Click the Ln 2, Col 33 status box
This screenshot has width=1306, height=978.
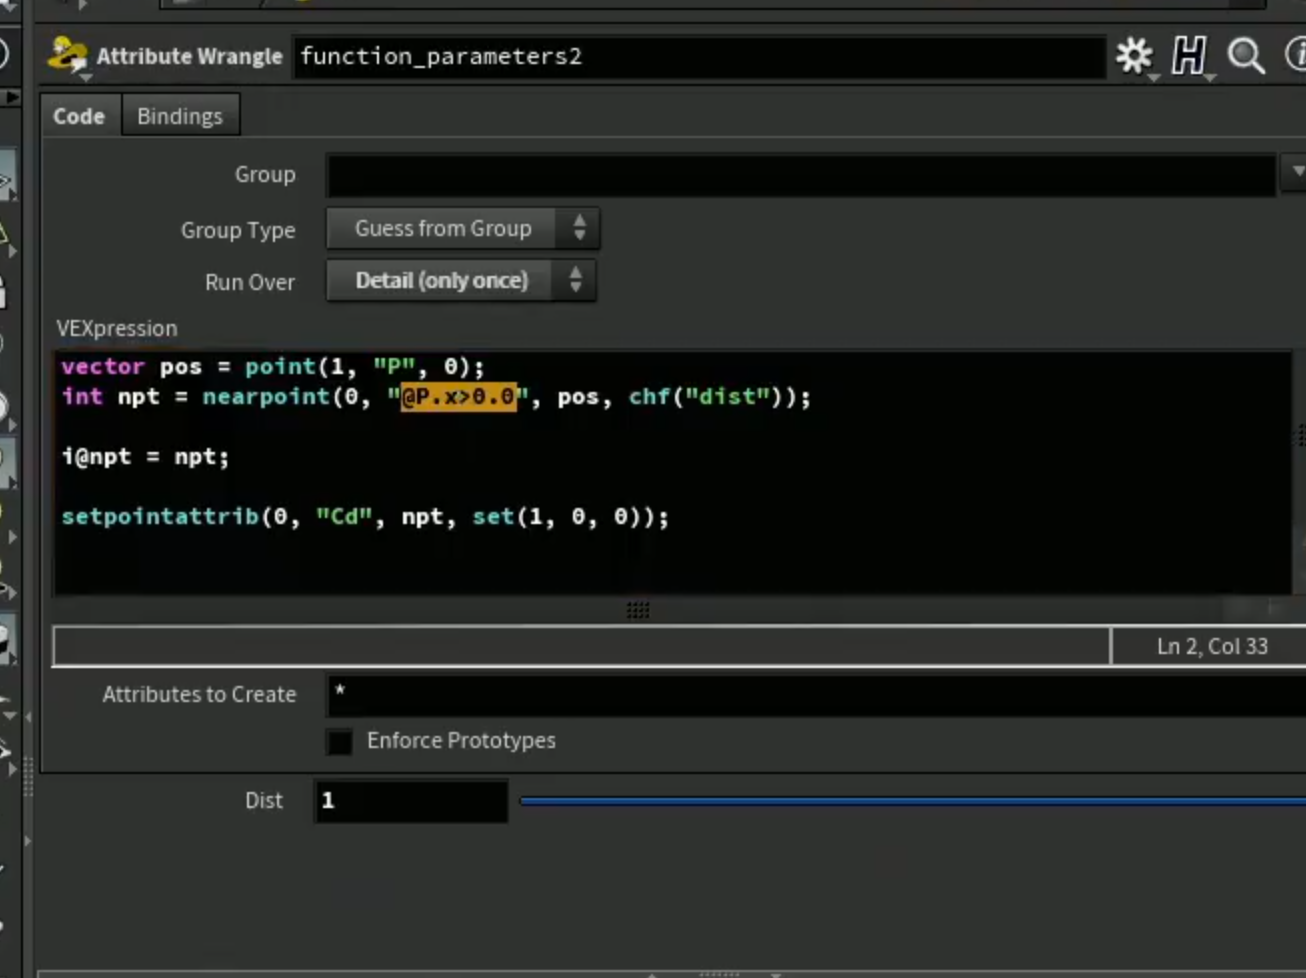coord(1211,647)
